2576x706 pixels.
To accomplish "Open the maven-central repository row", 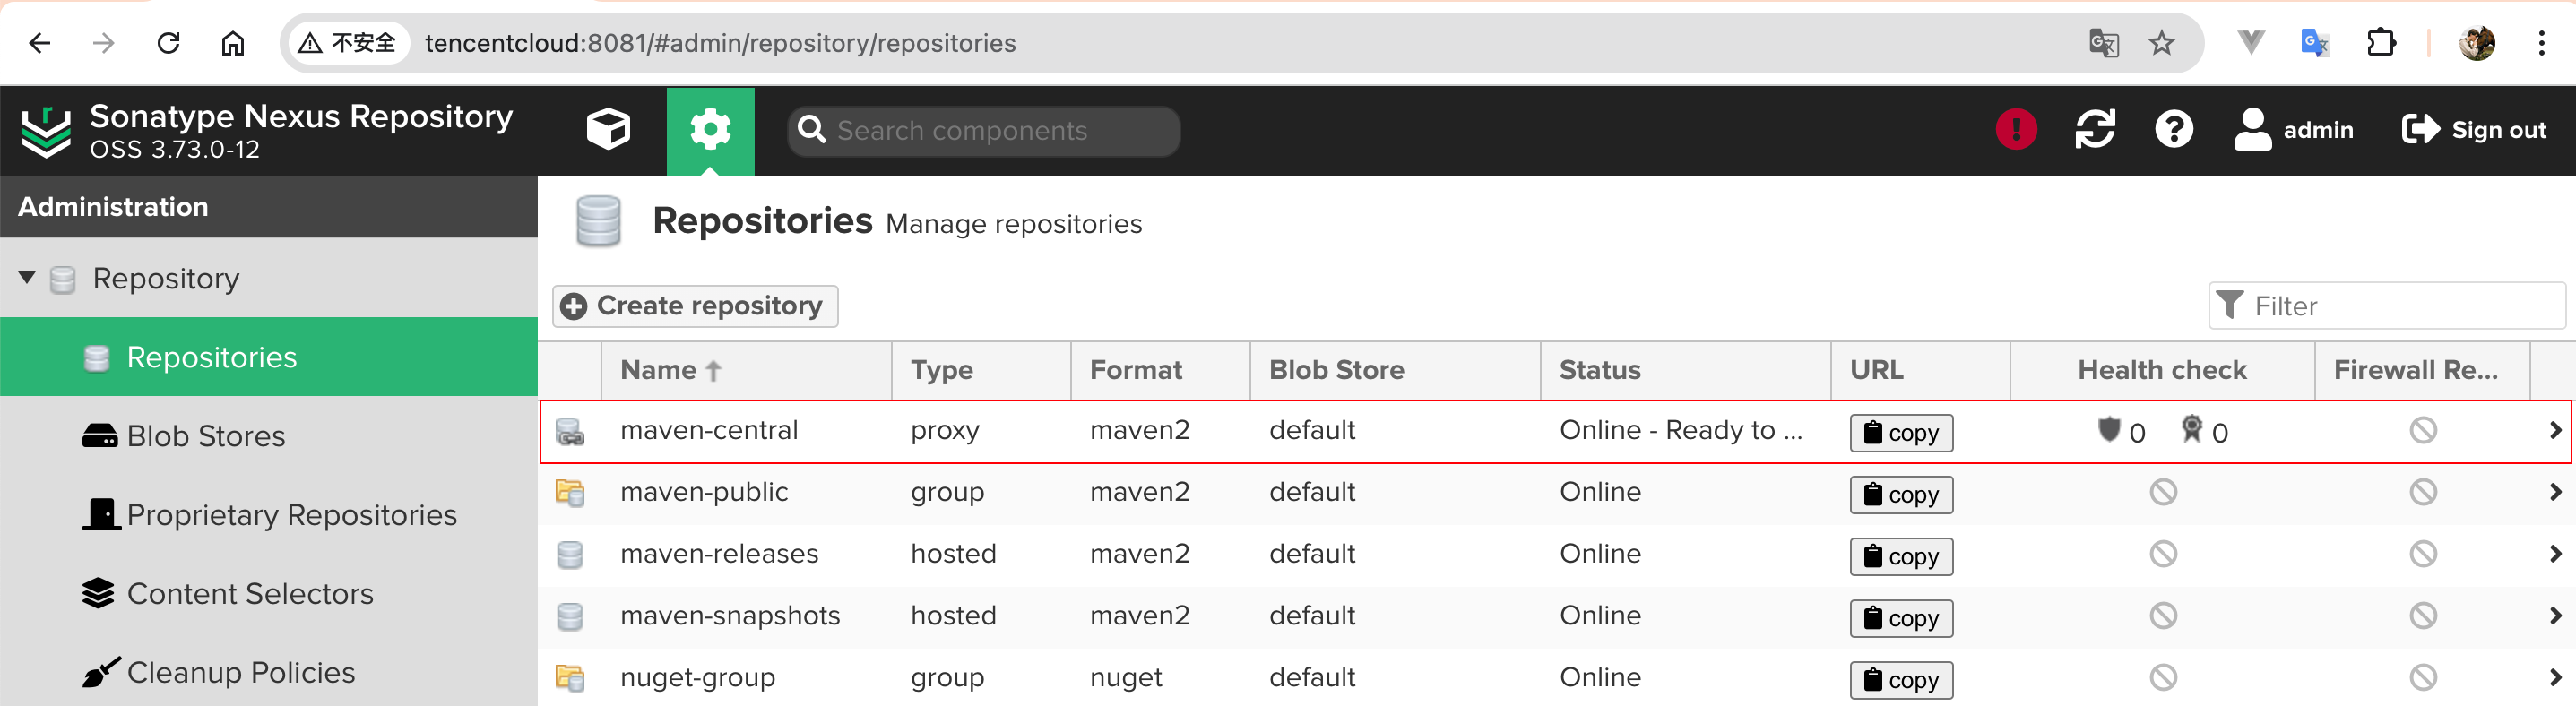I will click(1555, 432).
